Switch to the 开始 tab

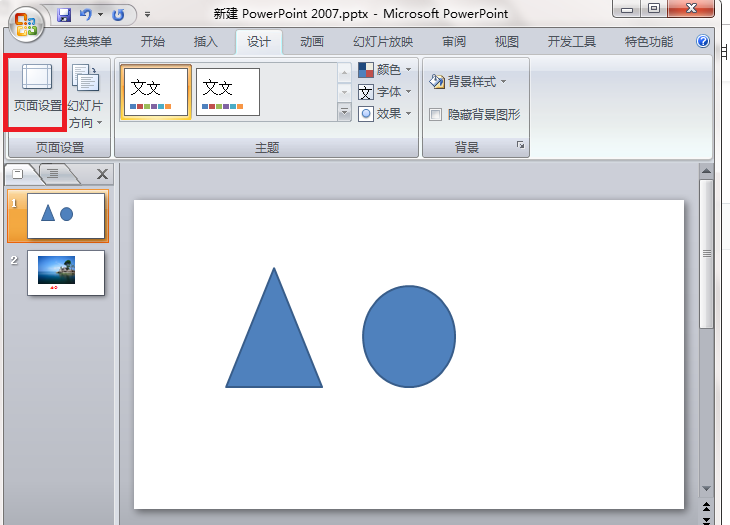click(153, 42)
